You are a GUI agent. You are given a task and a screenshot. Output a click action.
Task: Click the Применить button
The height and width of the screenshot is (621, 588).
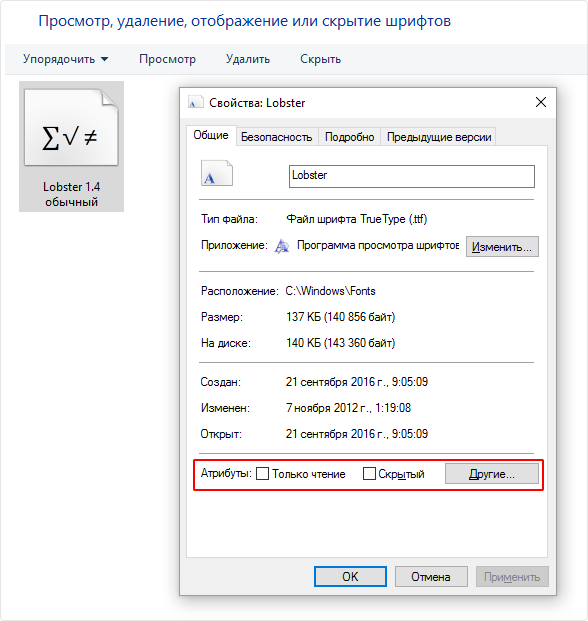point(512,577)
